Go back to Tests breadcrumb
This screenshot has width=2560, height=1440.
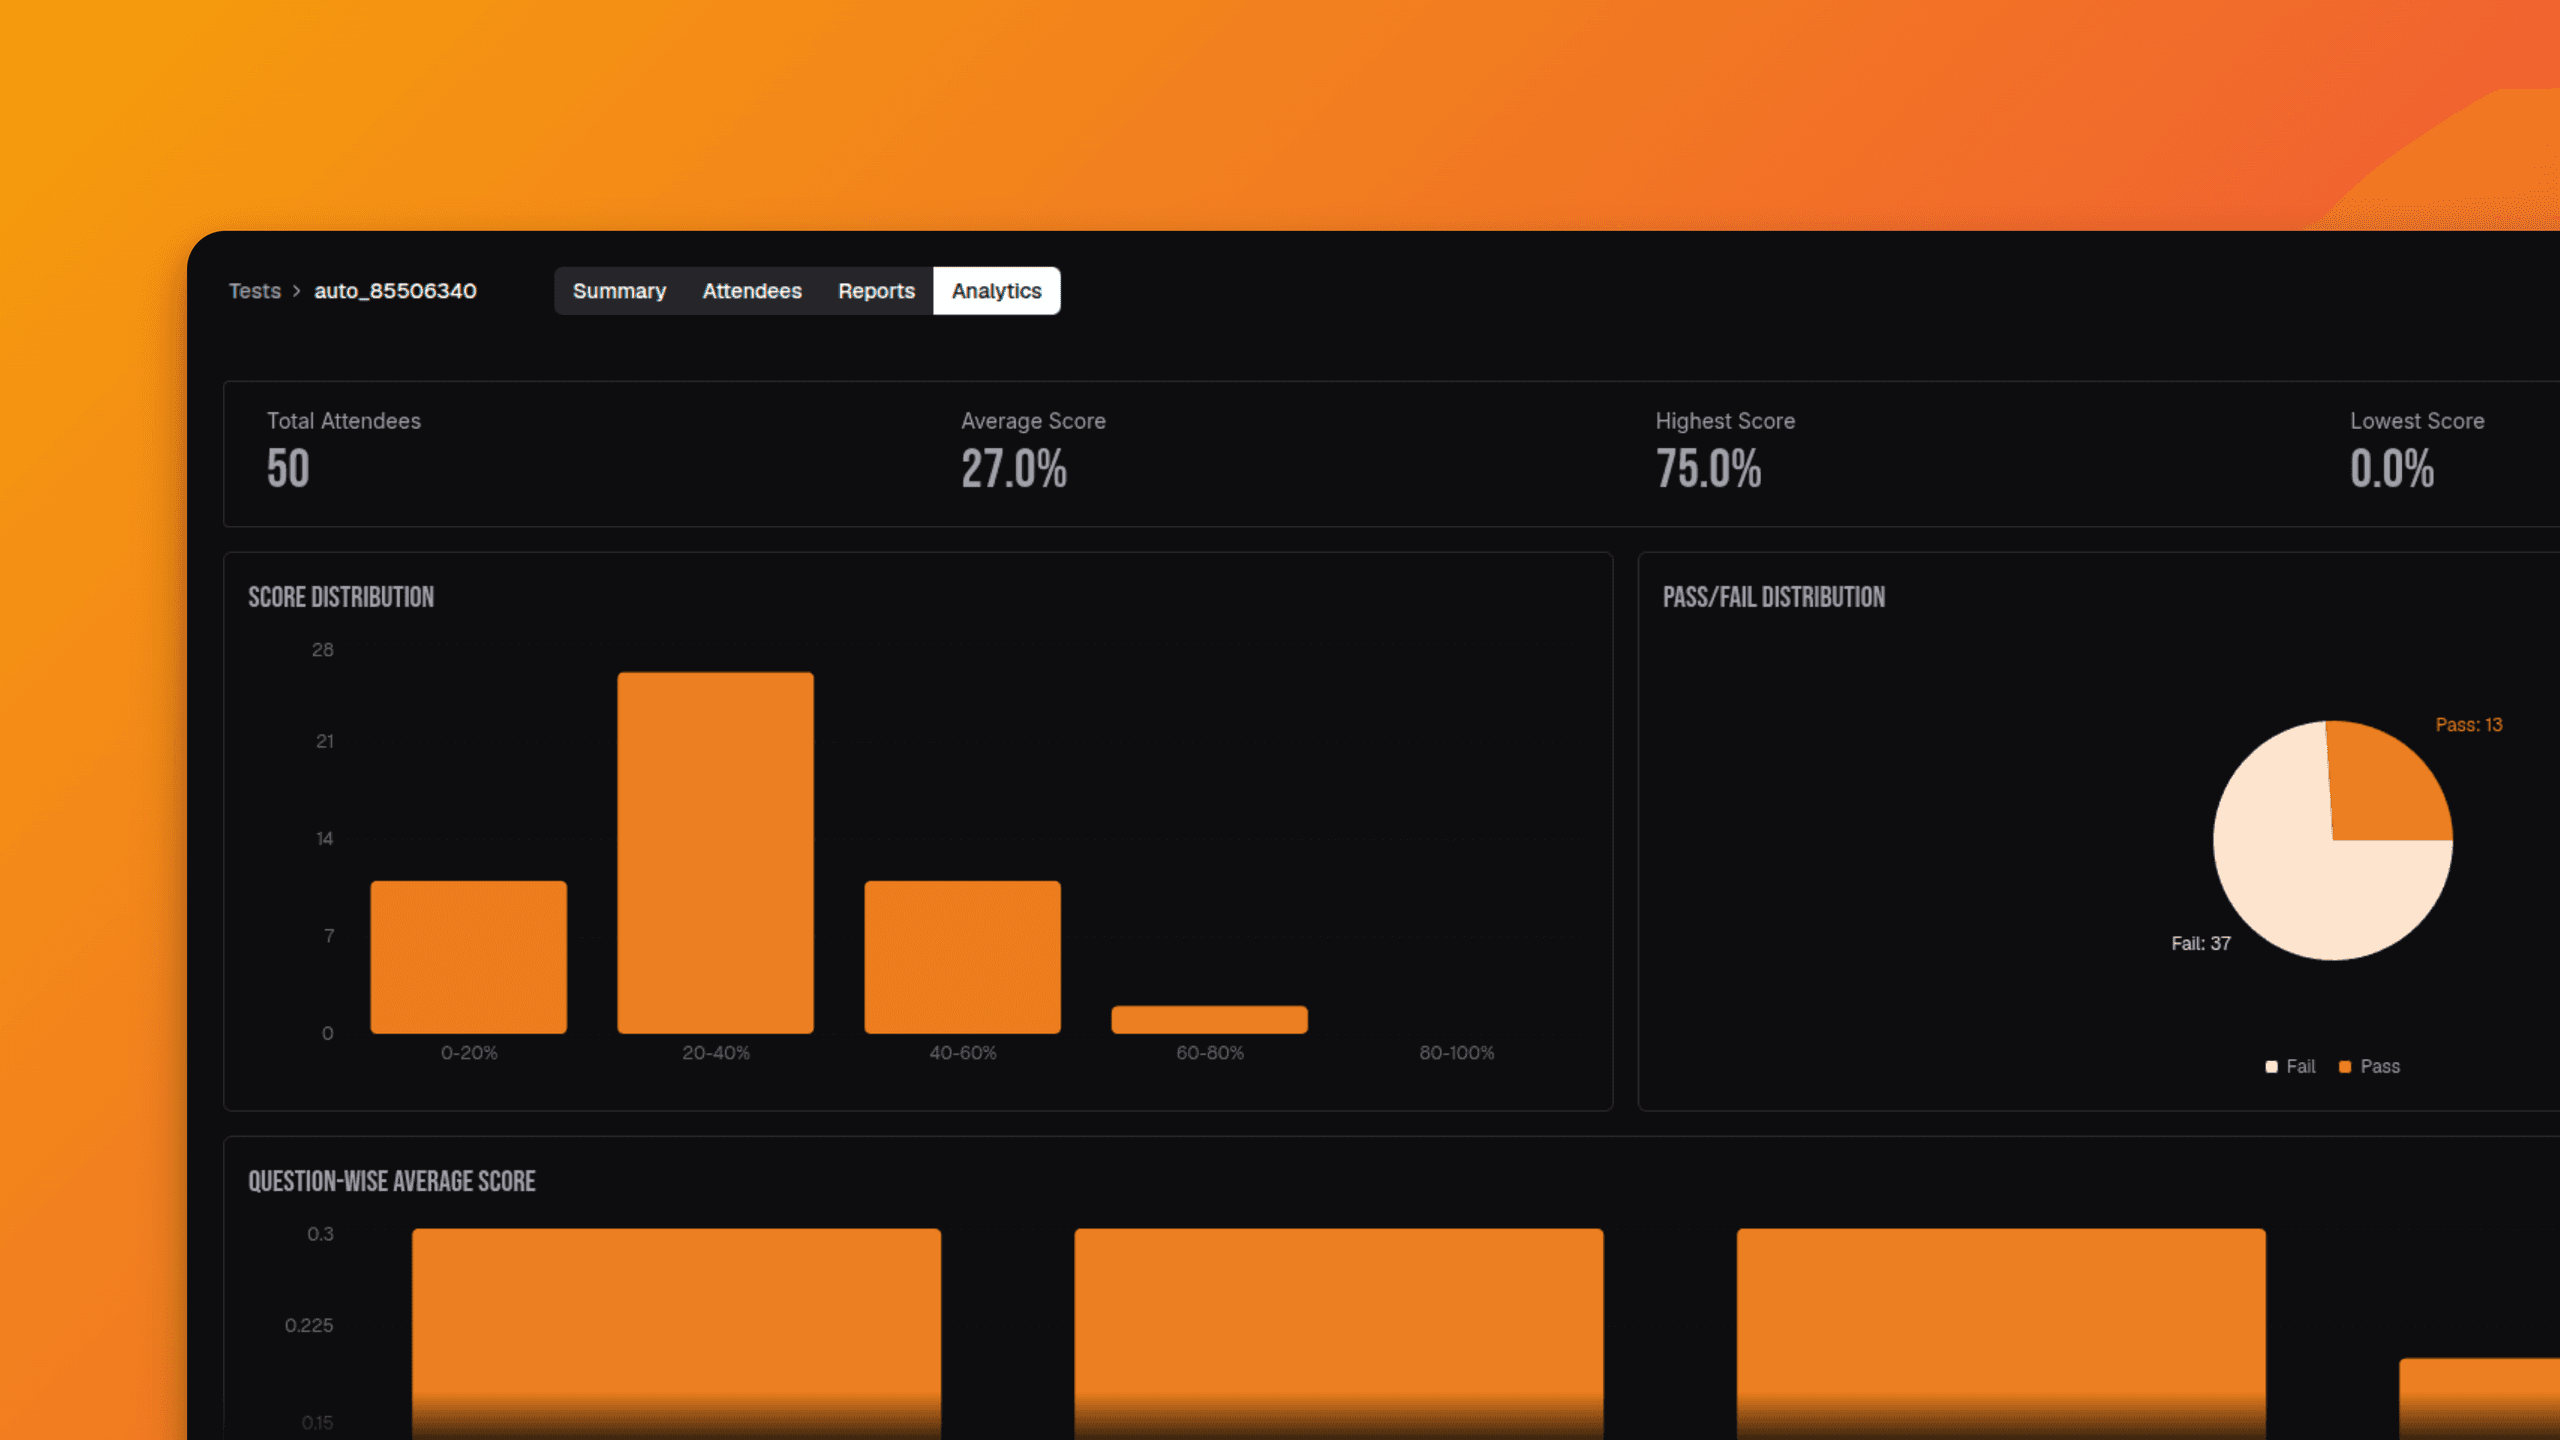pyautogui.click(x=255, y=291)
